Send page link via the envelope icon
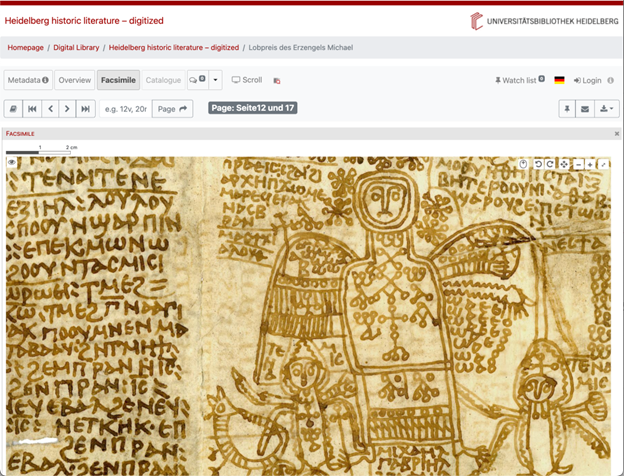Viewport: 624px width, 476px height. pos(585,109)
